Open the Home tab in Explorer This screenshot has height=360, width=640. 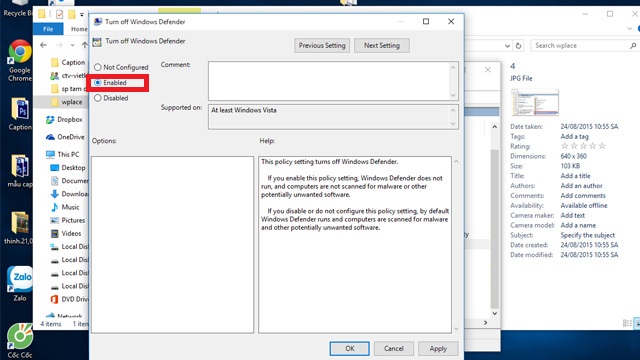point(79,29)
